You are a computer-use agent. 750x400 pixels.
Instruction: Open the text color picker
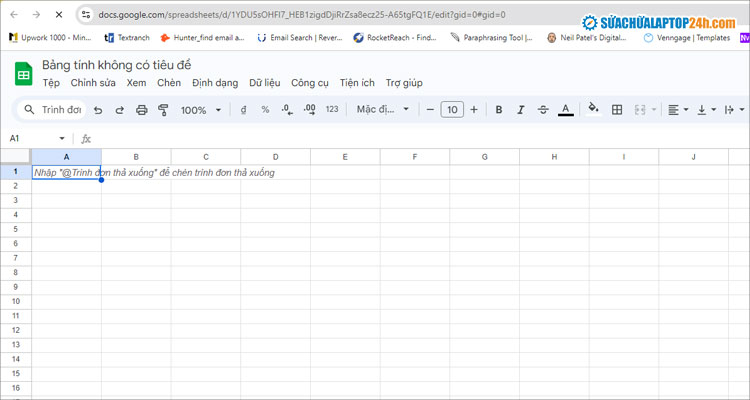click(x=565, y=110)
